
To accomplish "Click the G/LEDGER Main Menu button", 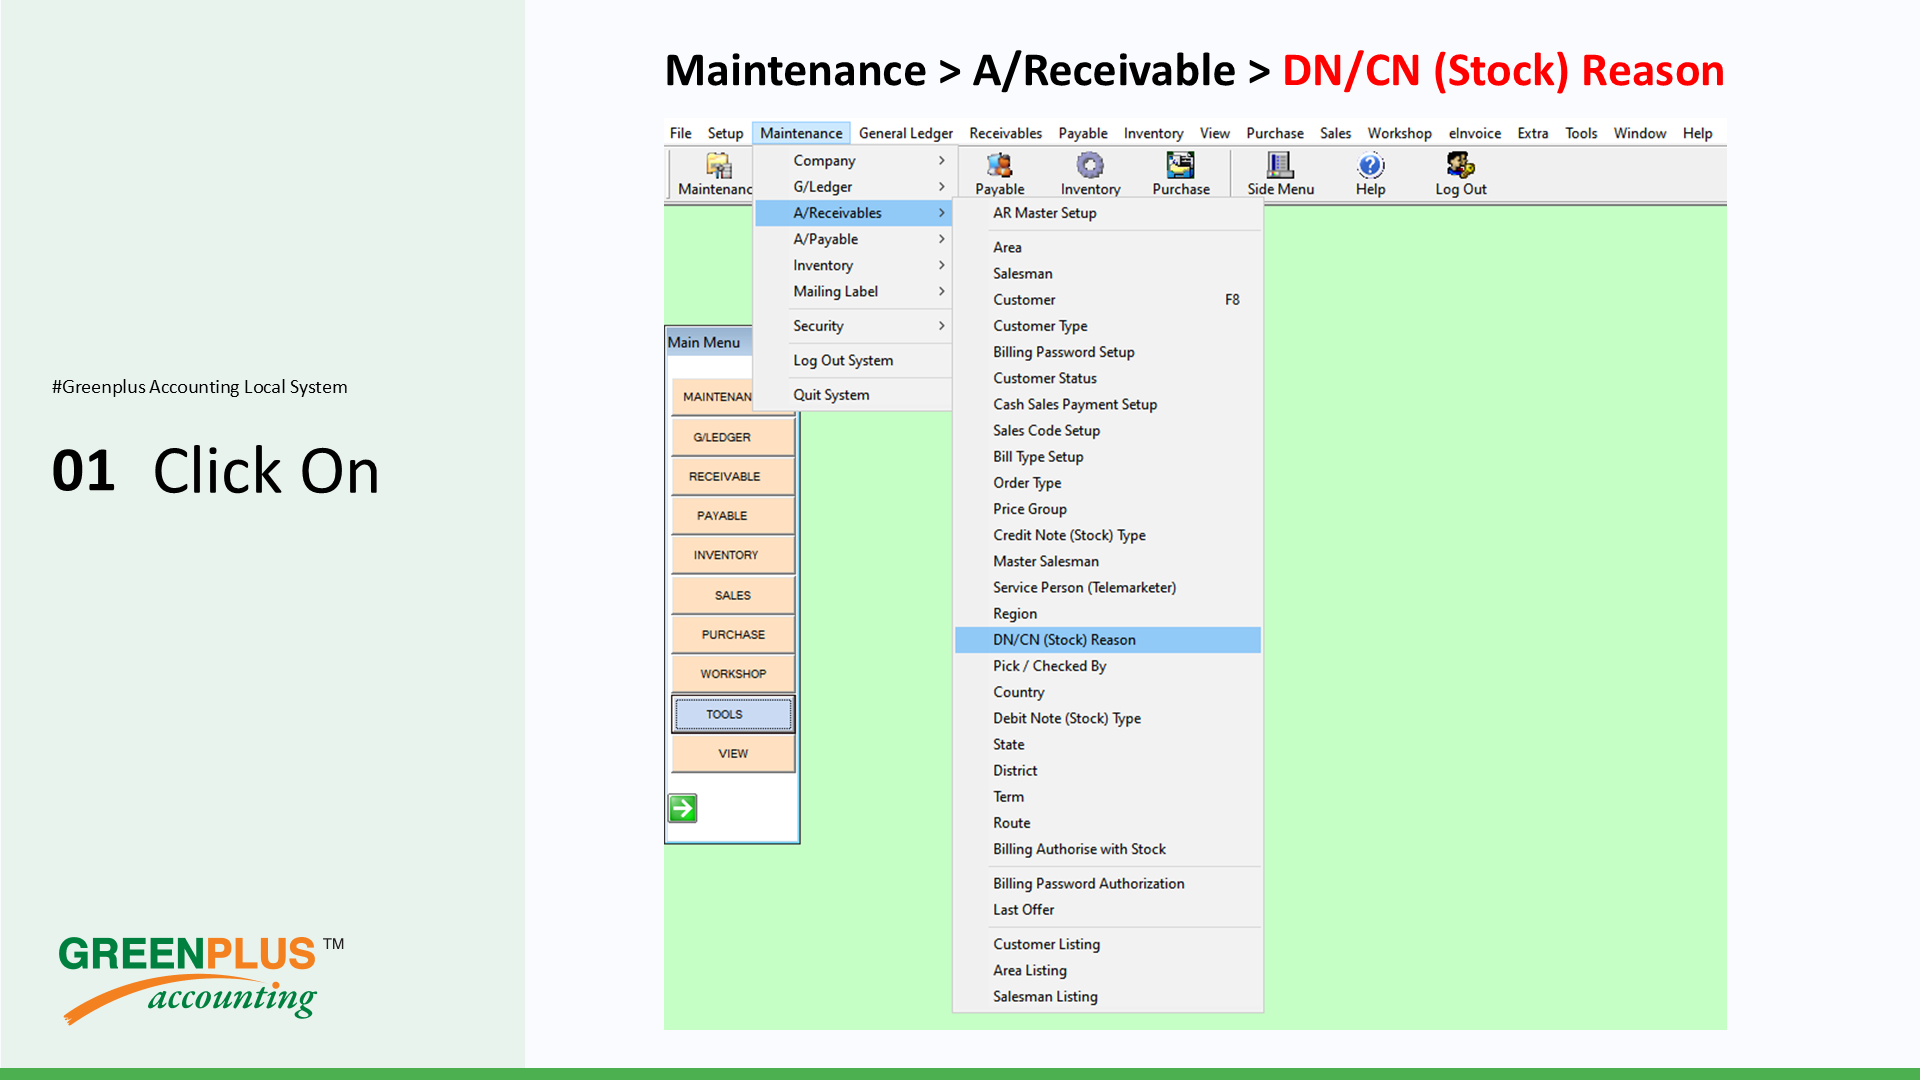I will click(733, 437).
